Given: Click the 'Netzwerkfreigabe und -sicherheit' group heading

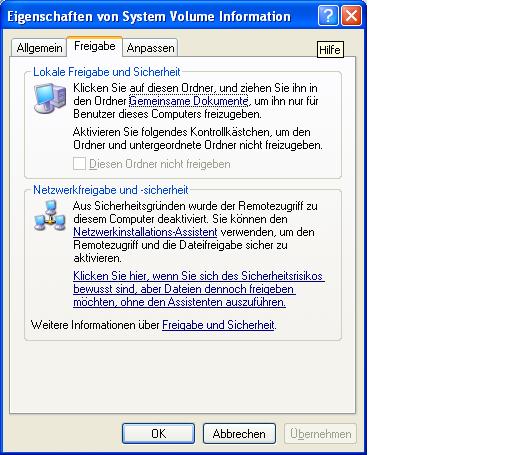Looking at the screenshot, I should [111, 190].
